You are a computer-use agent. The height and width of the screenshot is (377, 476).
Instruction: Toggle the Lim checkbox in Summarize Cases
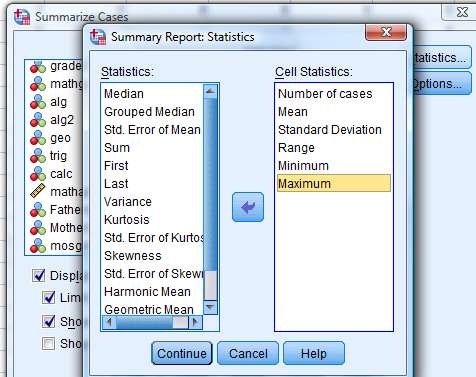[49, 297]
